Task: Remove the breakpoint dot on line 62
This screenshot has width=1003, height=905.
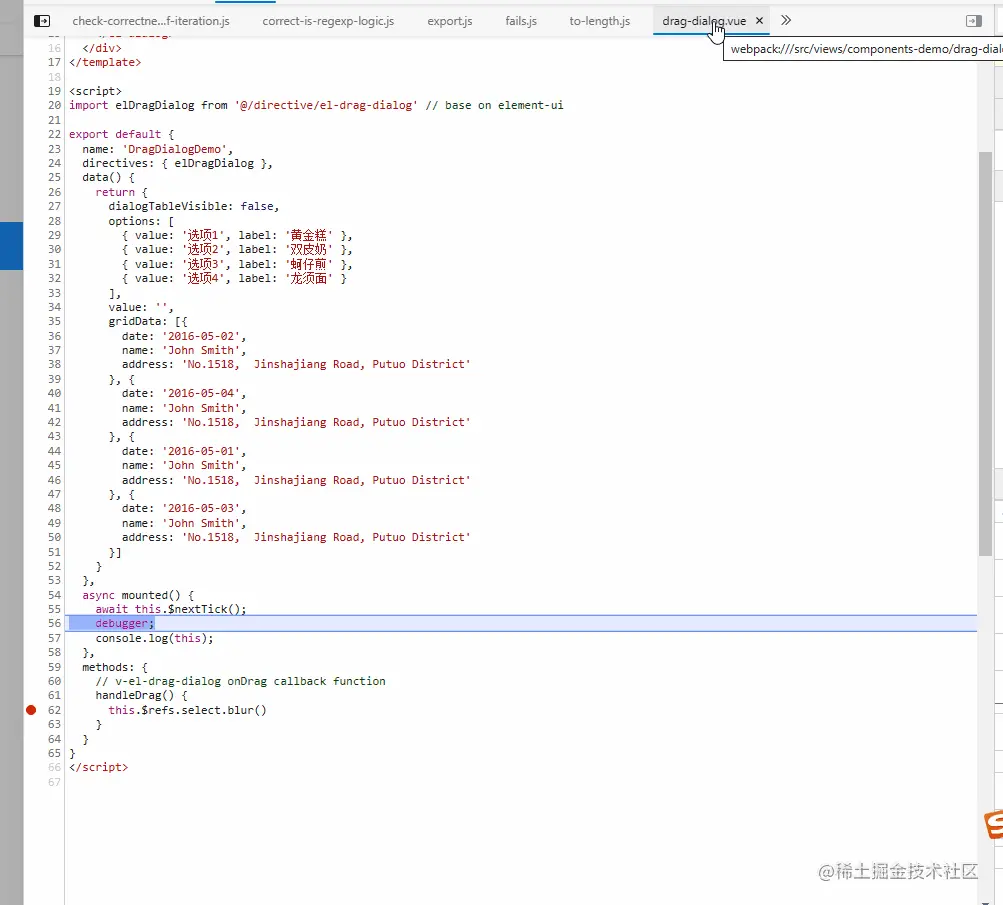Action: [31, 710]
